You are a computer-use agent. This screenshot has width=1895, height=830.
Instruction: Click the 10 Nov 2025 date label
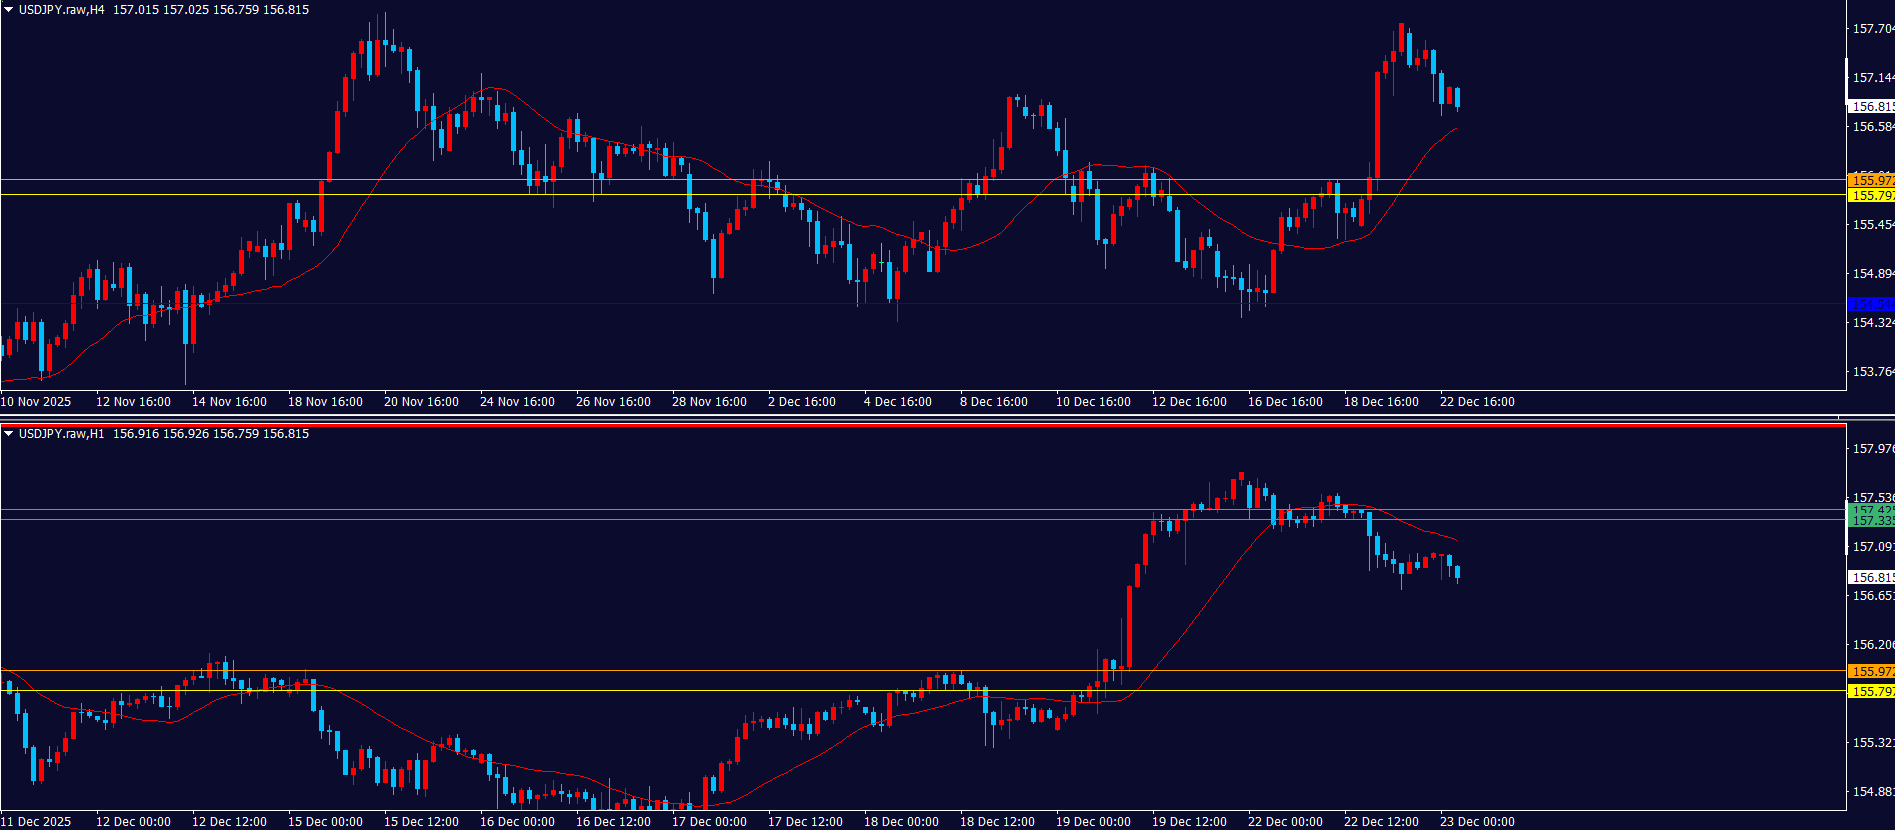point(36,402)
